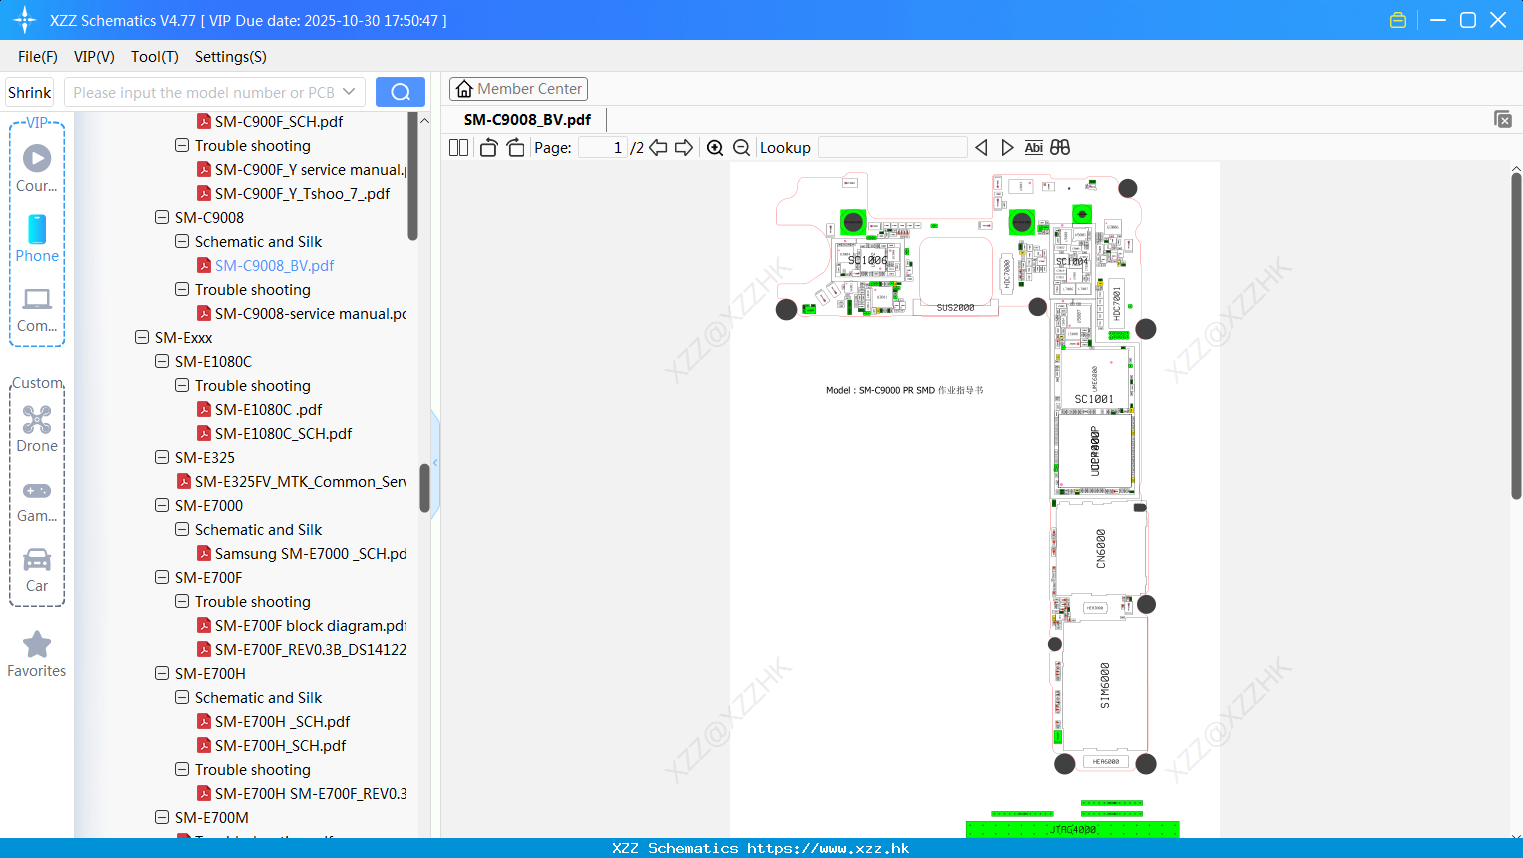This screenshot has width=1523, height=858.
Task: Open the Car schematics category
Action: click(37, 570)
